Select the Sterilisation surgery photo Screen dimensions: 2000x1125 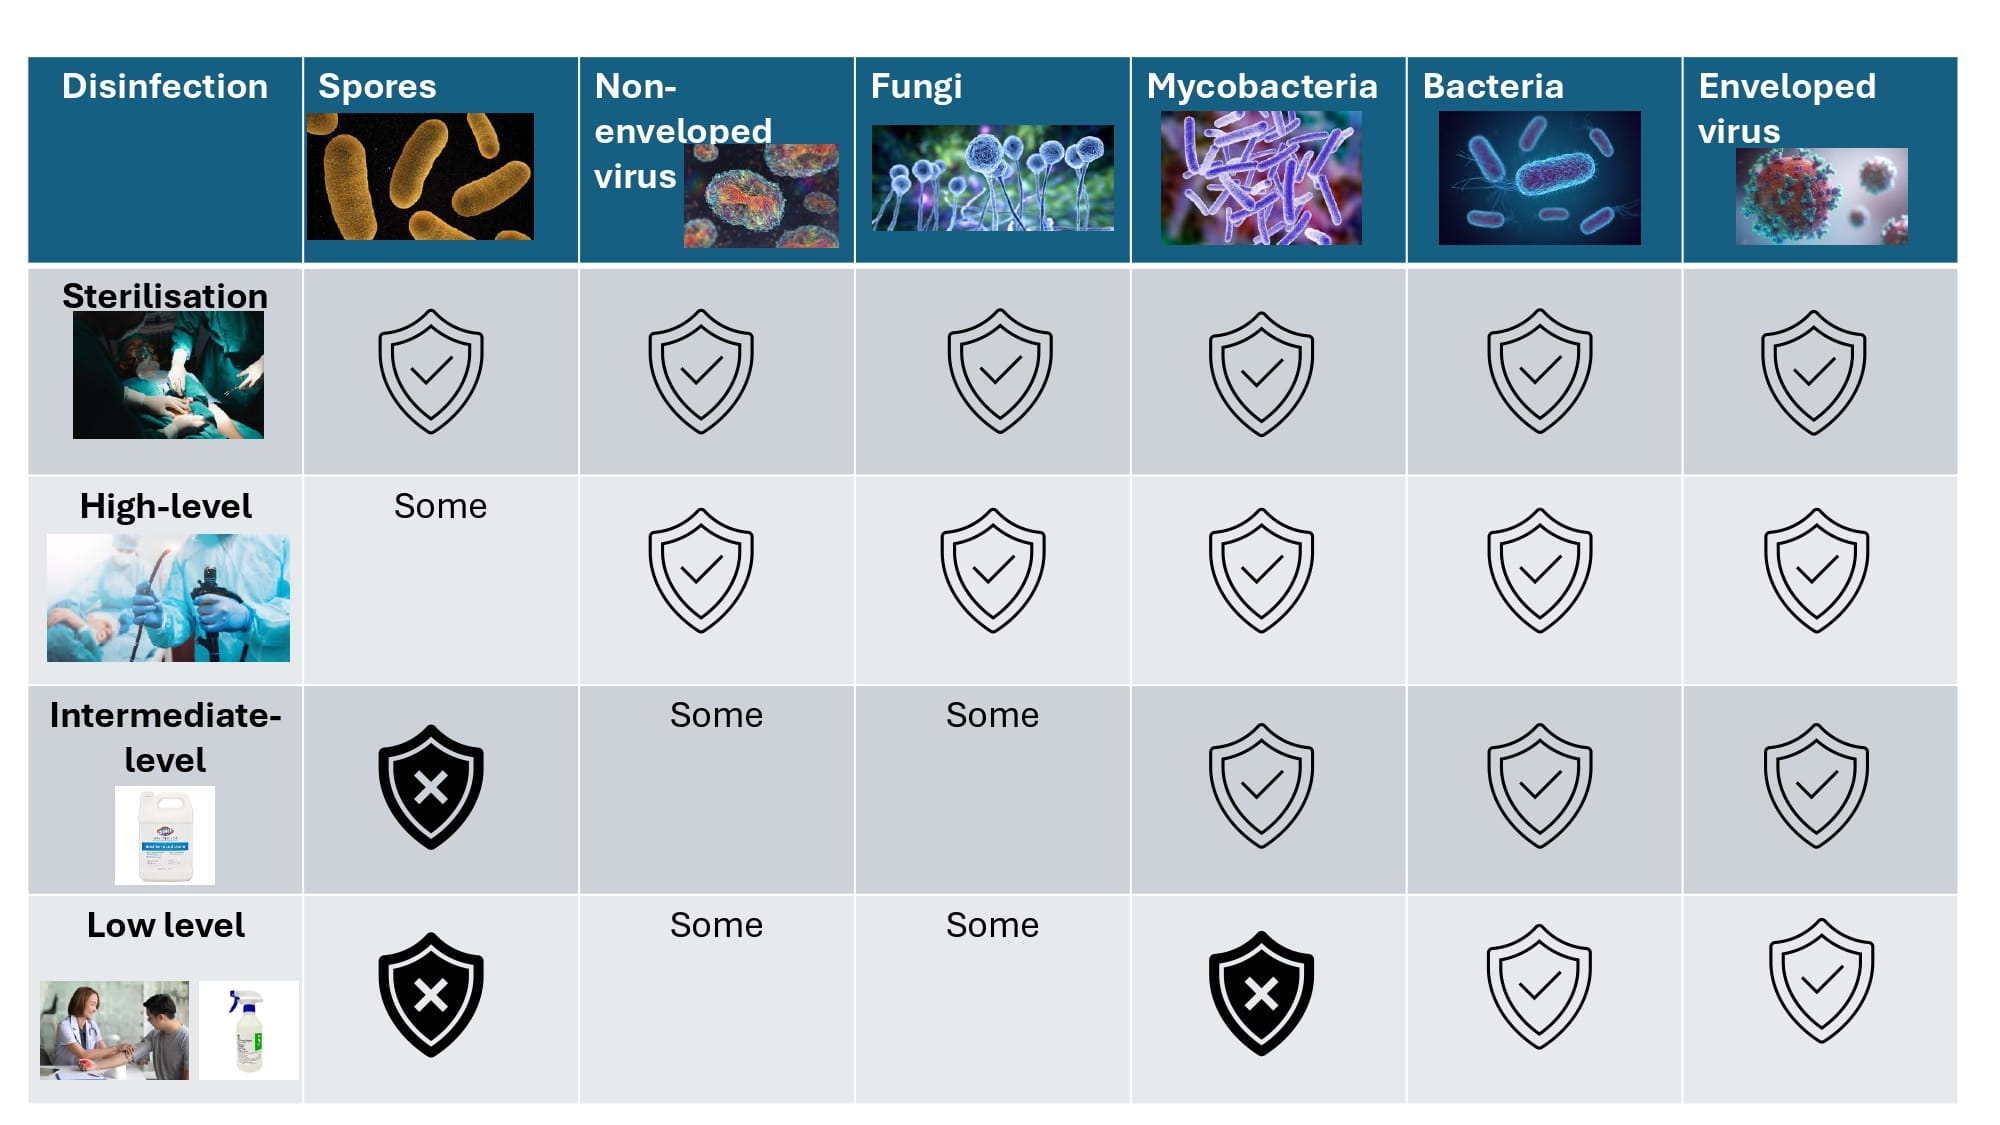pyautogui.click(x=168, y=375)
